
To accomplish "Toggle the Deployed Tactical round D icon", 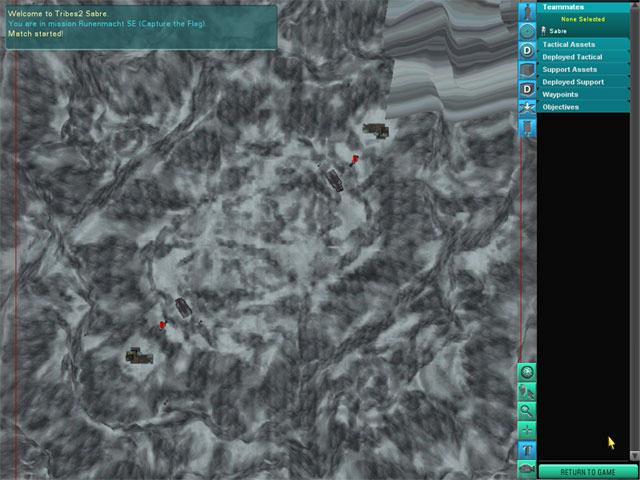I will click(x=527, y=51).
